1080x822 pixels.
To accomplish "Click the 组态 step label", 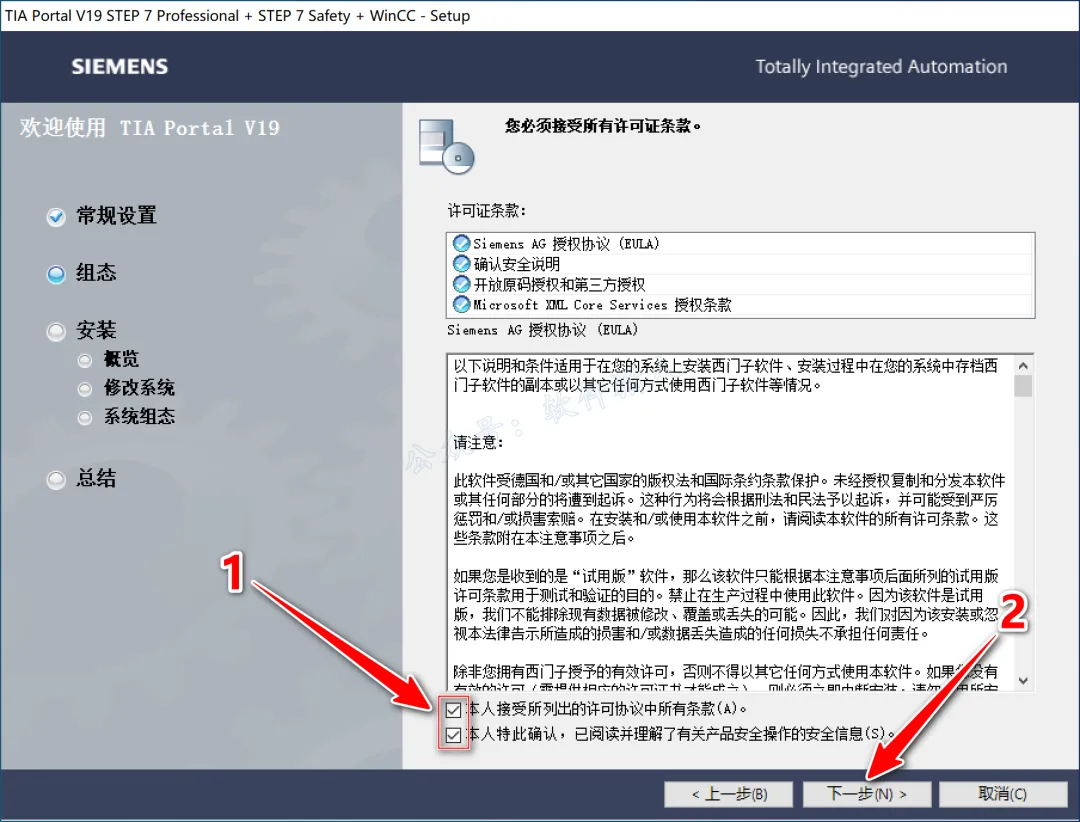I will (96, 273).
